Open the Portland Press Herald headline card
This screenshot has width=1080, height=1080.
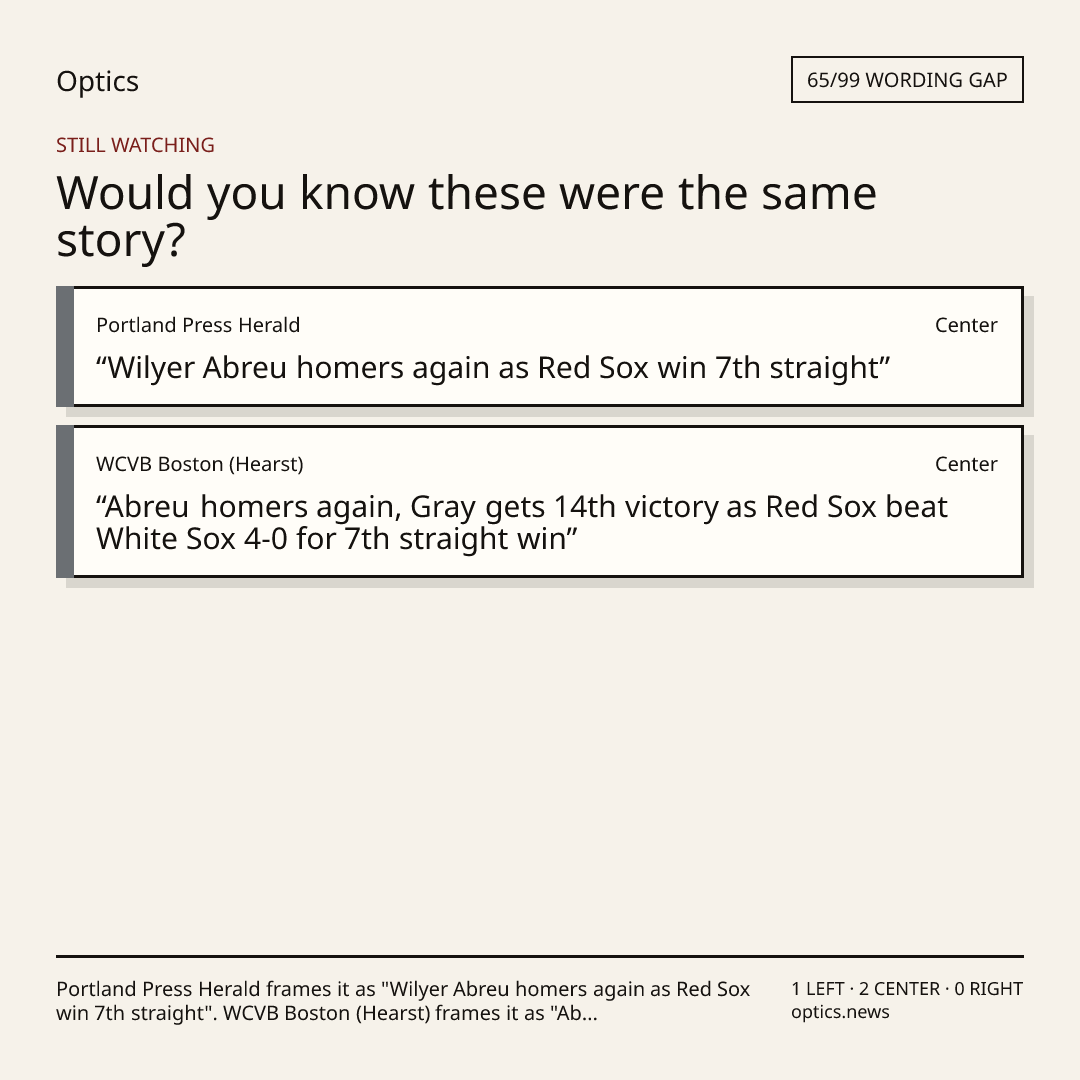pos(540,346)
